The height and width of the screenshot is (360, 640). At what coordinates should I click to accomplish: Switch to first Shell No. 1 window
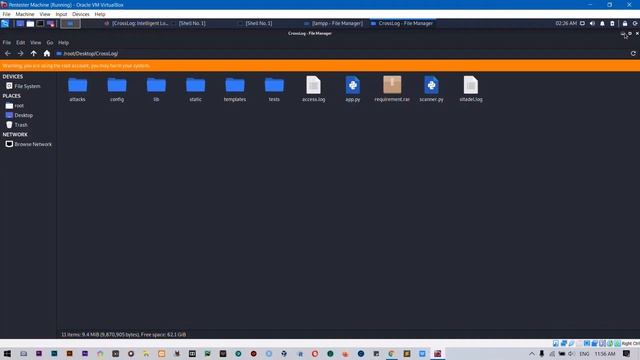[192, 24]
